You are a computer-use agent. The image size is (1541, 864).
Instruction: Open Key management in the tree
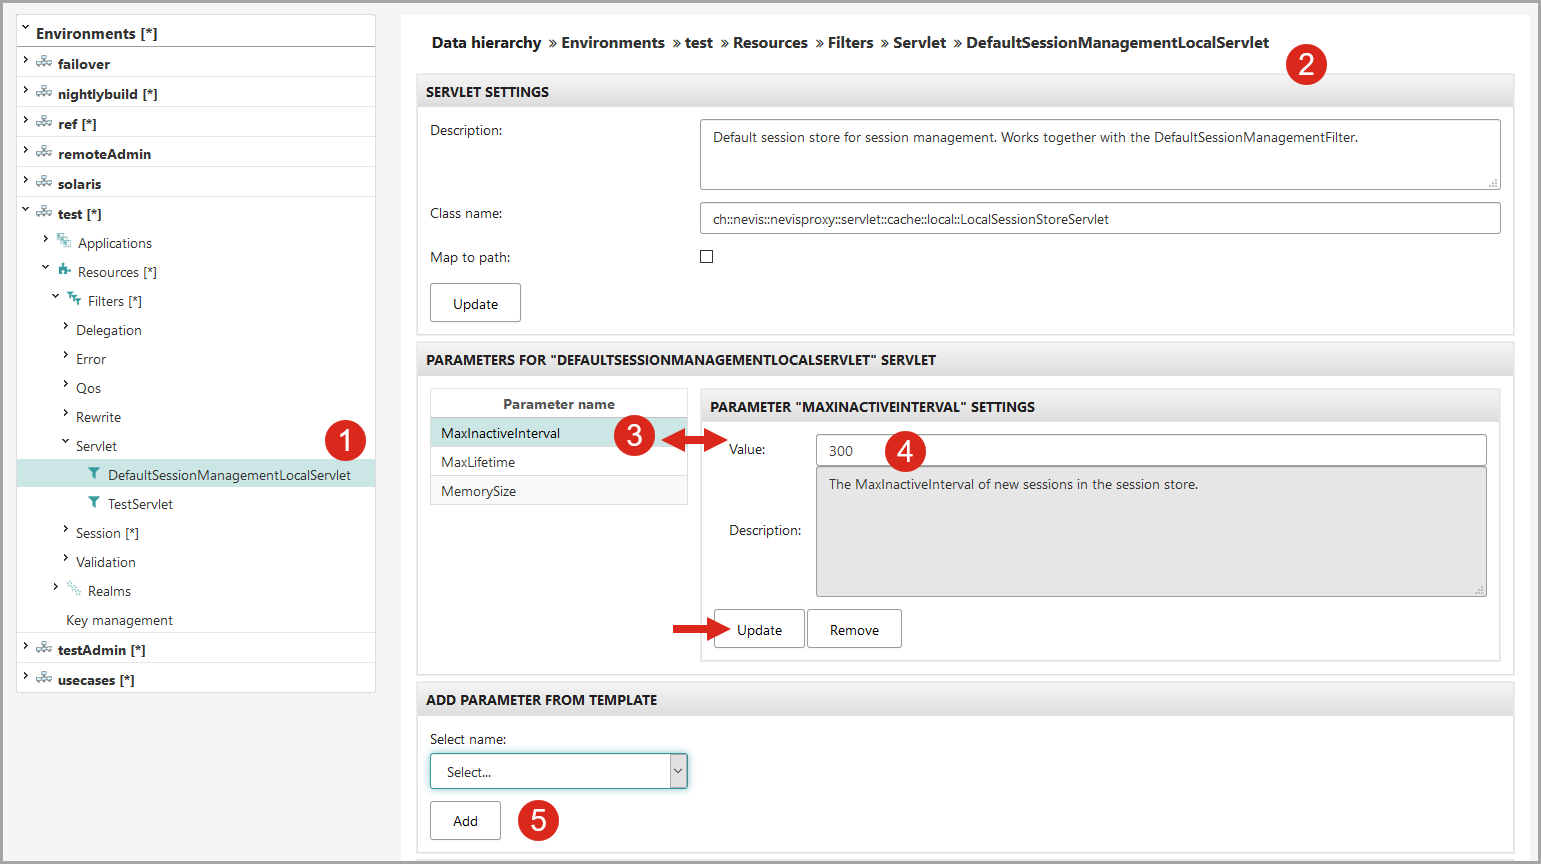point(119,620)
